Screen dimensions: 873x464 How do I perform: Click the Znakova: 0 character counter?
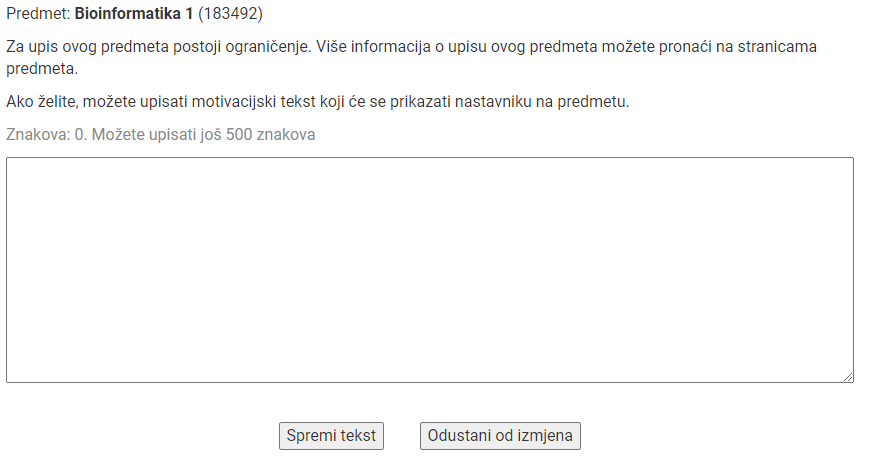[47, 135]
